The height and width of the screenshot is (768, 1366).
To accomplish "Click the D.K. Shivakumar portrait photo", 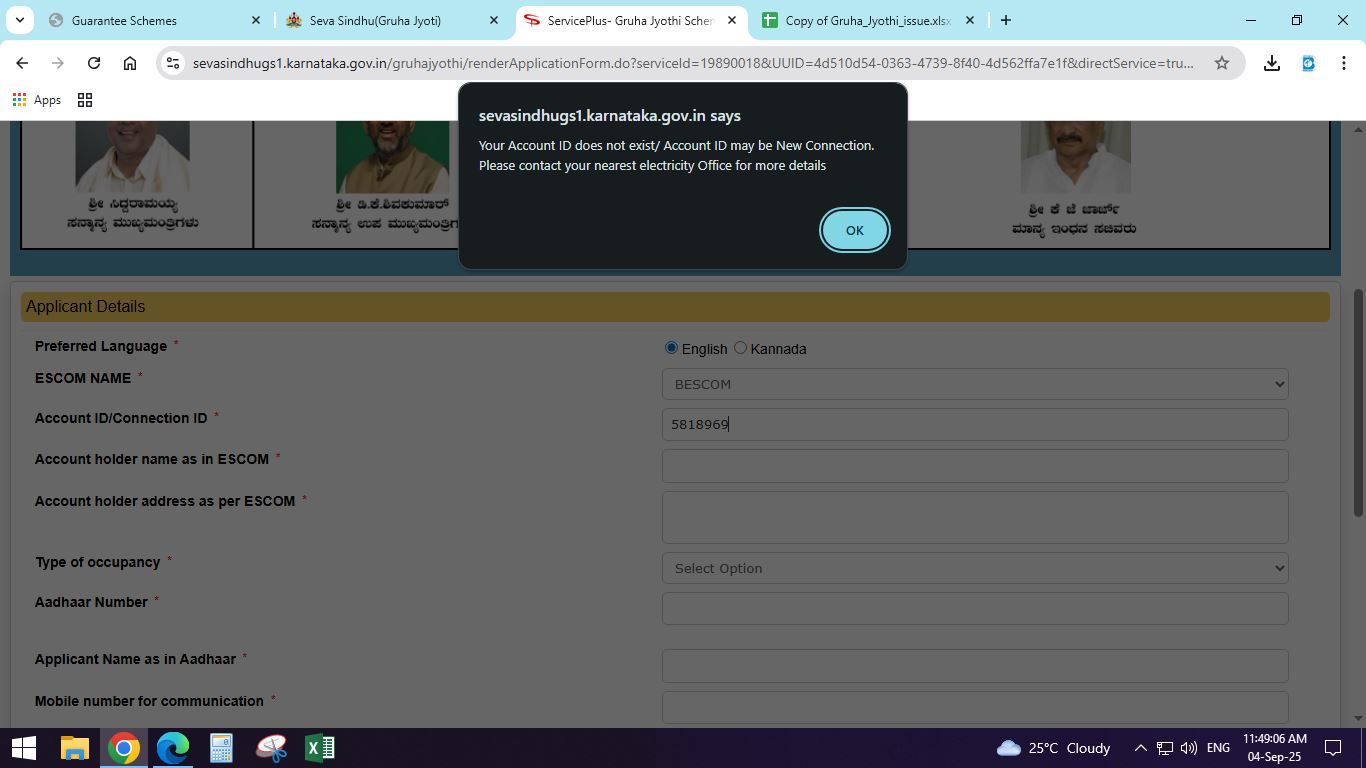I will click(x=392, y=157).
